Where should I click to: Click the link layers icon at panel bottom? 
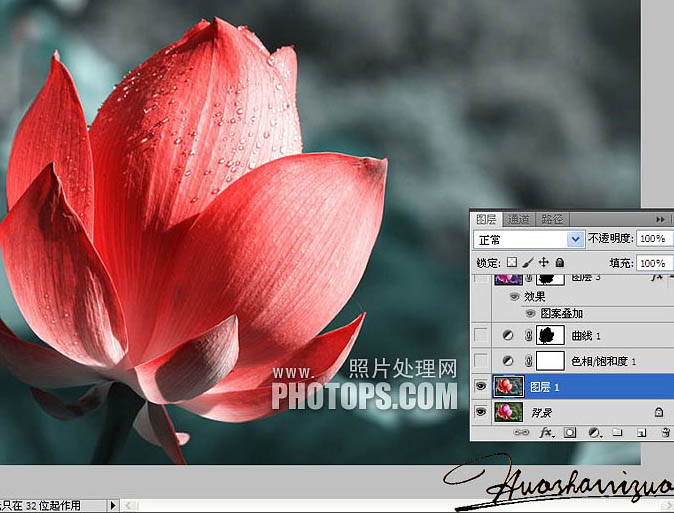click(x=521, y=433)
